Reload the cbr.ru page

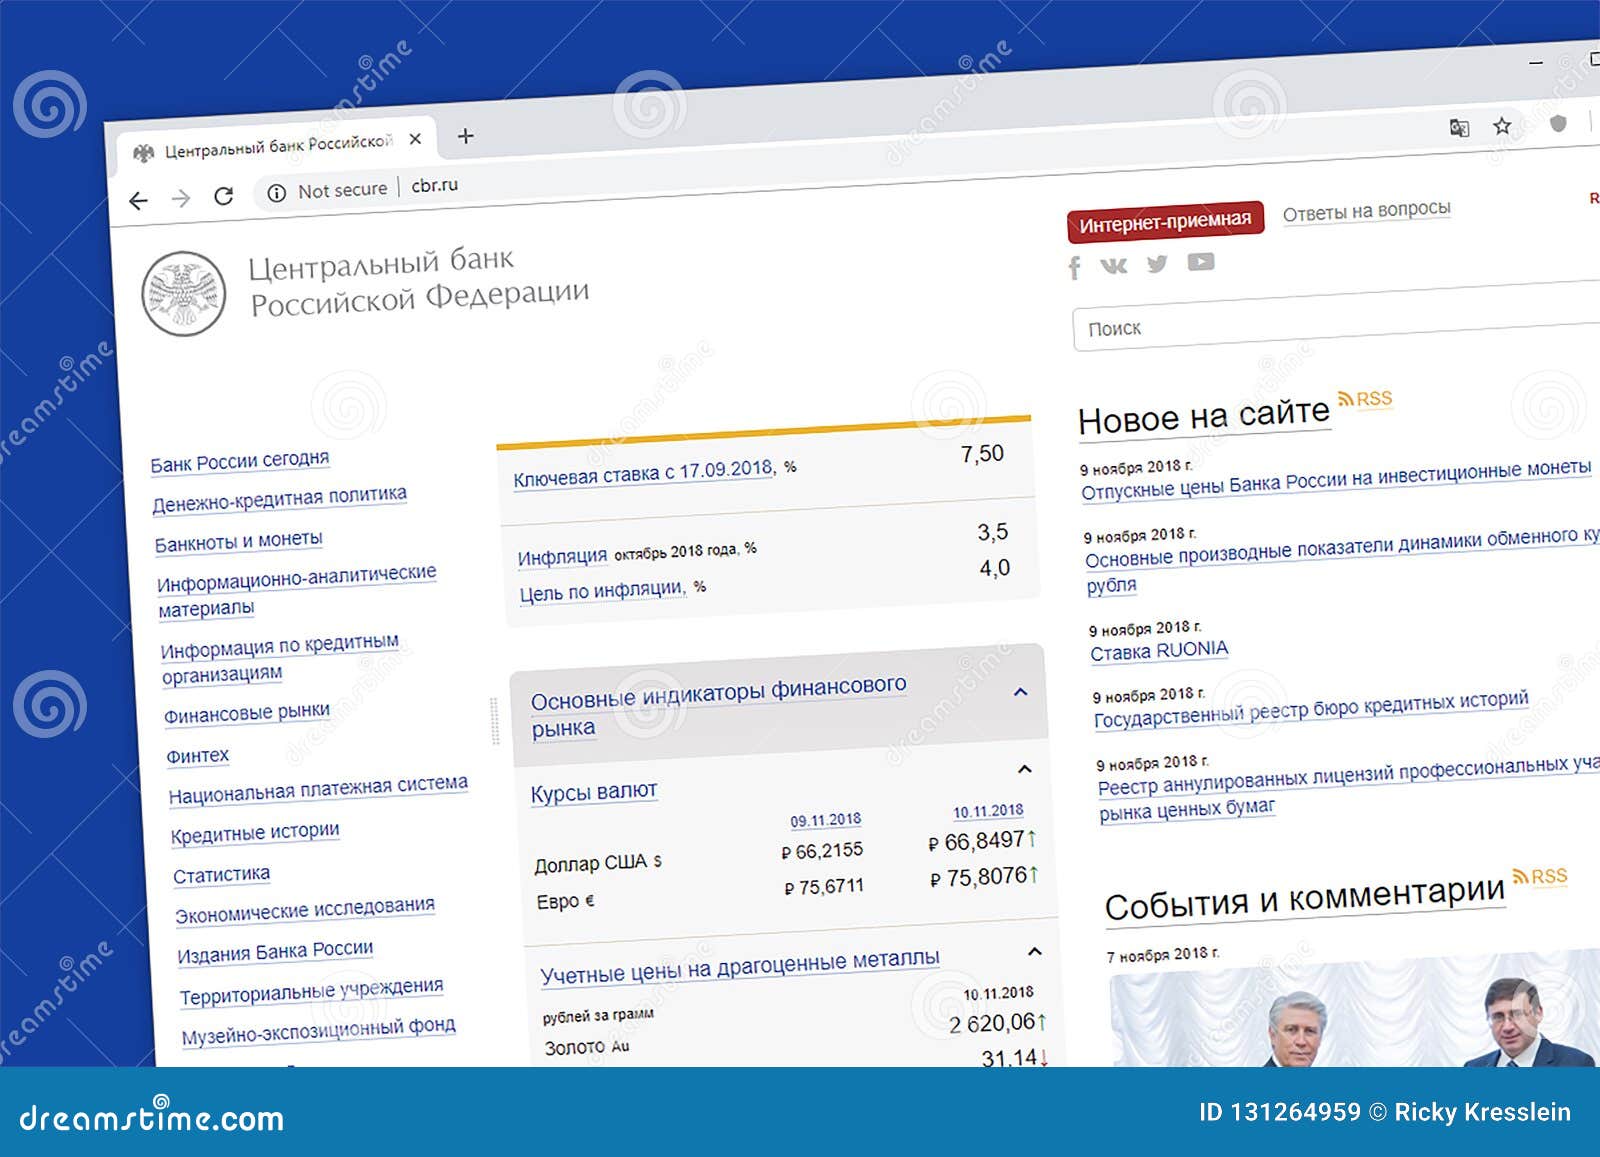coord(224,196)
